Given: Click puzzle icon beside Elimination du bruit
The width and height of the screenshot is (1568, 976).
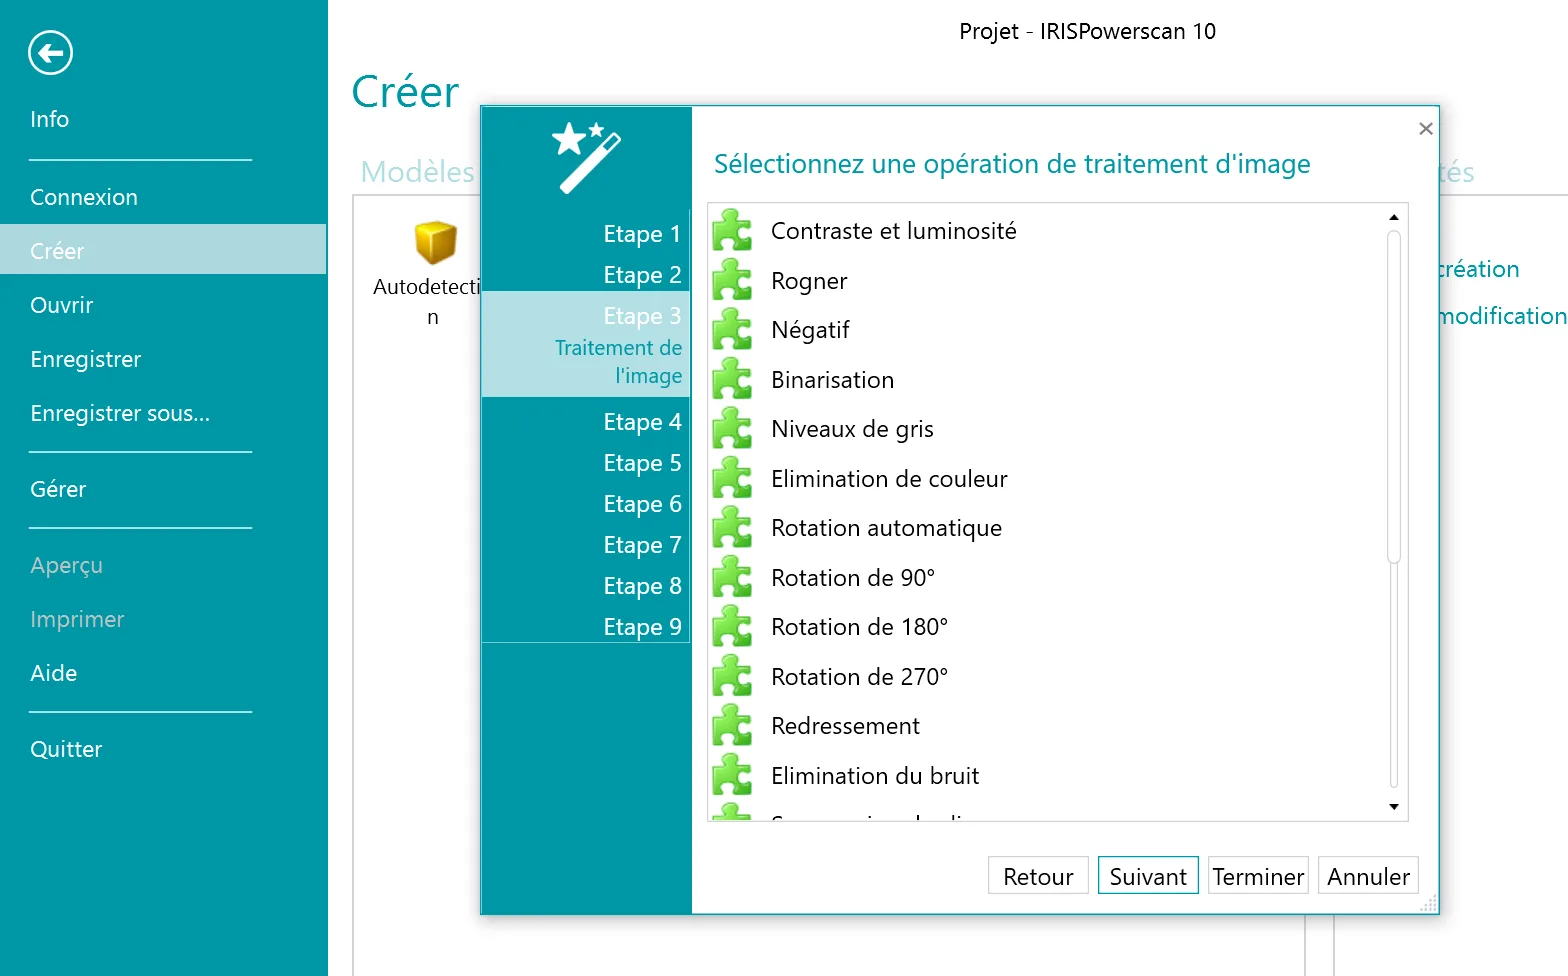Looking at the screenshot, I should point(732,776).
